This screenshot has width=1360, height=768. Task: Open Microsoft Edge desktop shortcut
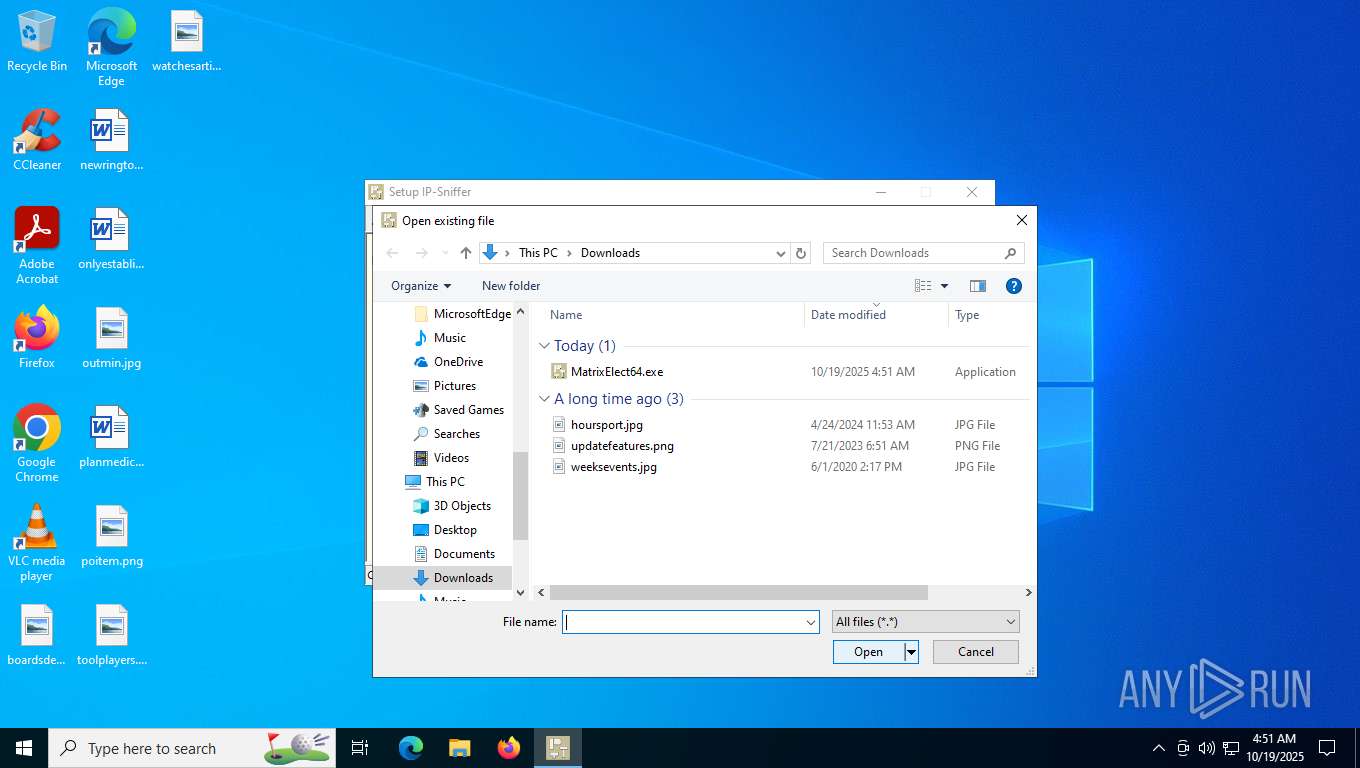click(x=111, y=47)
